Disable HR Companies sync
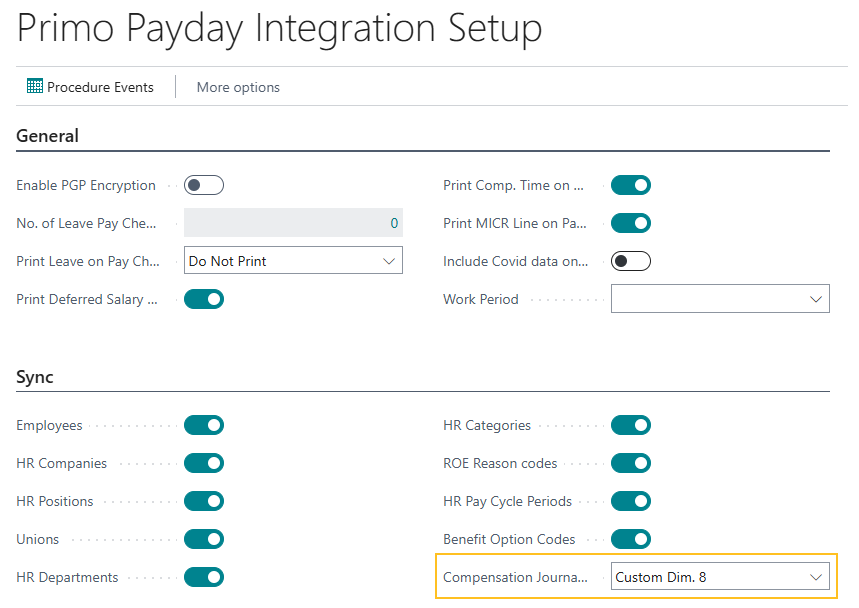Viewport: 859px width, 608px height. pos(203,463)
